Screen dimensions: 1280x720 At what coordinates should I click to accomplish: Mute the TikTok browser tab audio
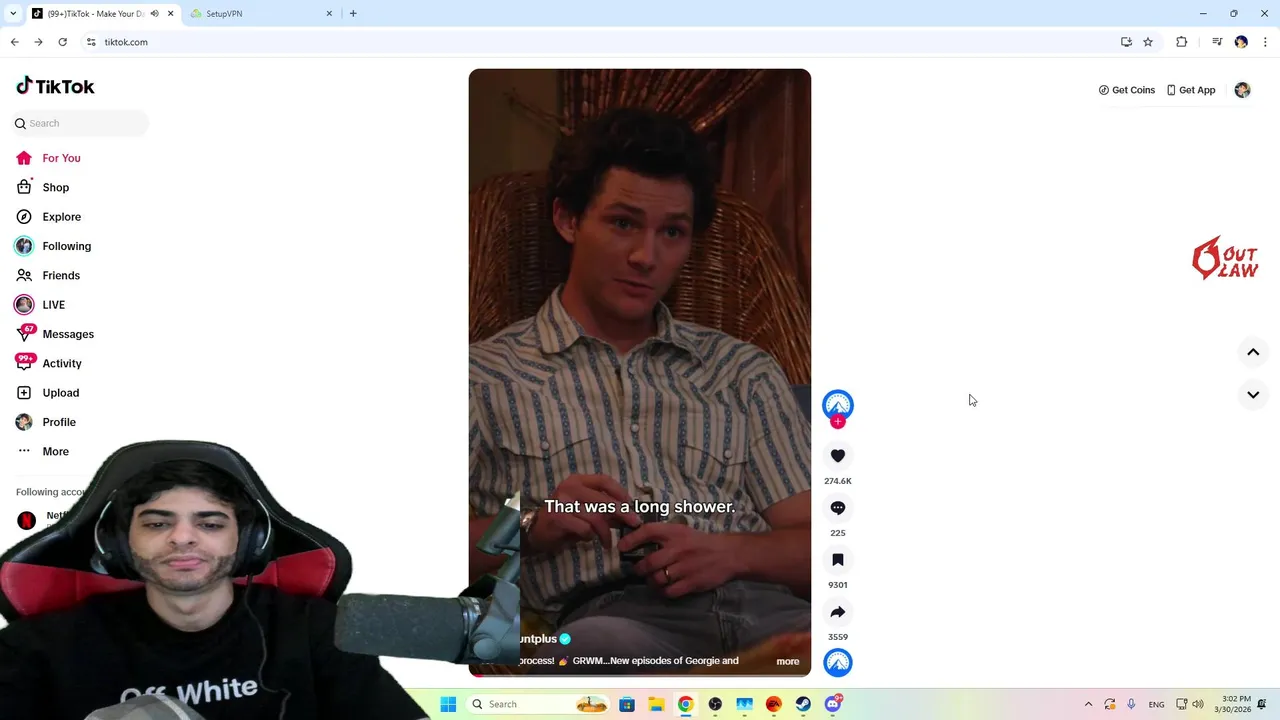click(x=154, y=14)
